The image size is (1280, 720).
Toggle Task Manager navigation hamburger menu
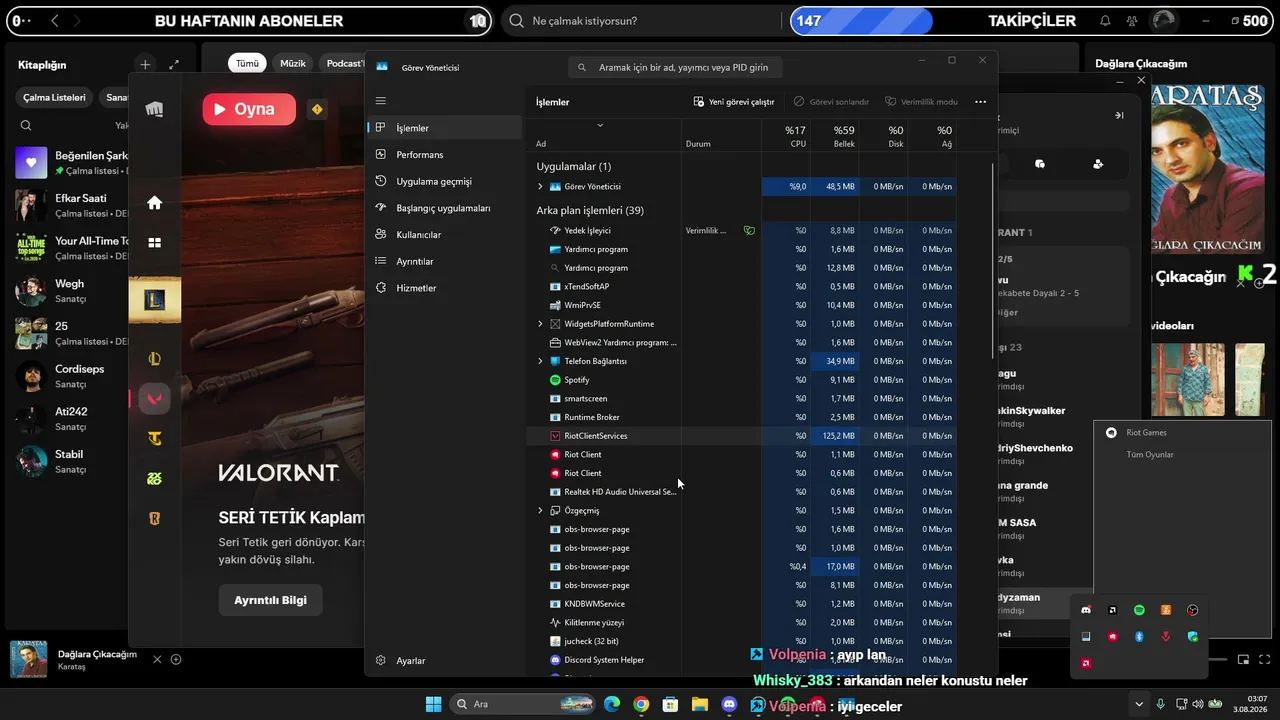pos(380,101)
